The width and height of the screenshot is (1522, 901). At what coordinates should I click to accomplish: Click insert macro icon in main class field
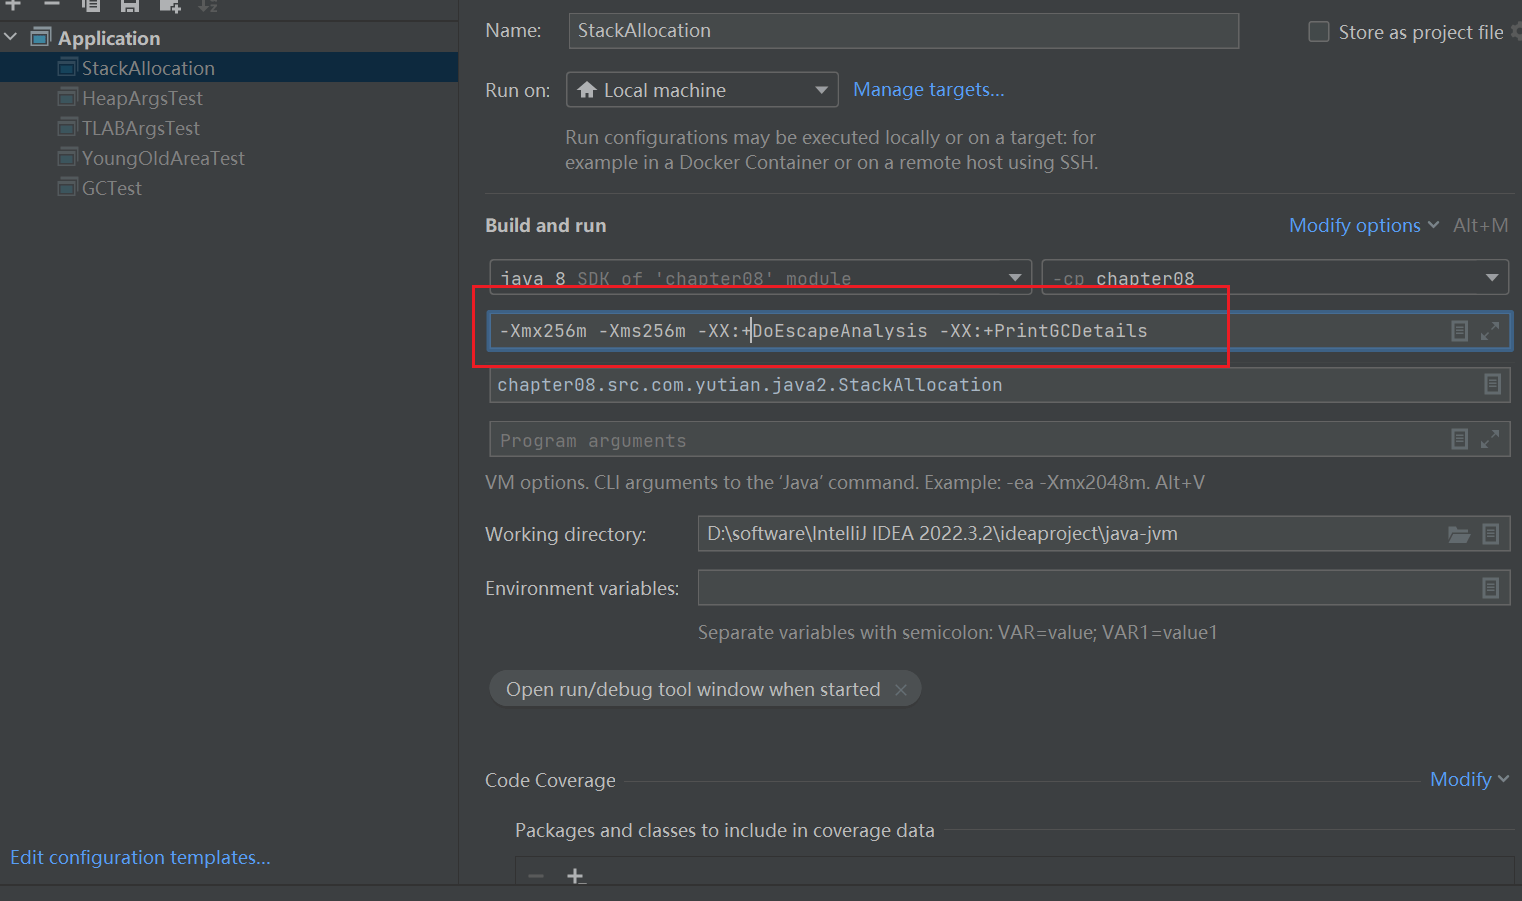[1492, 385]
